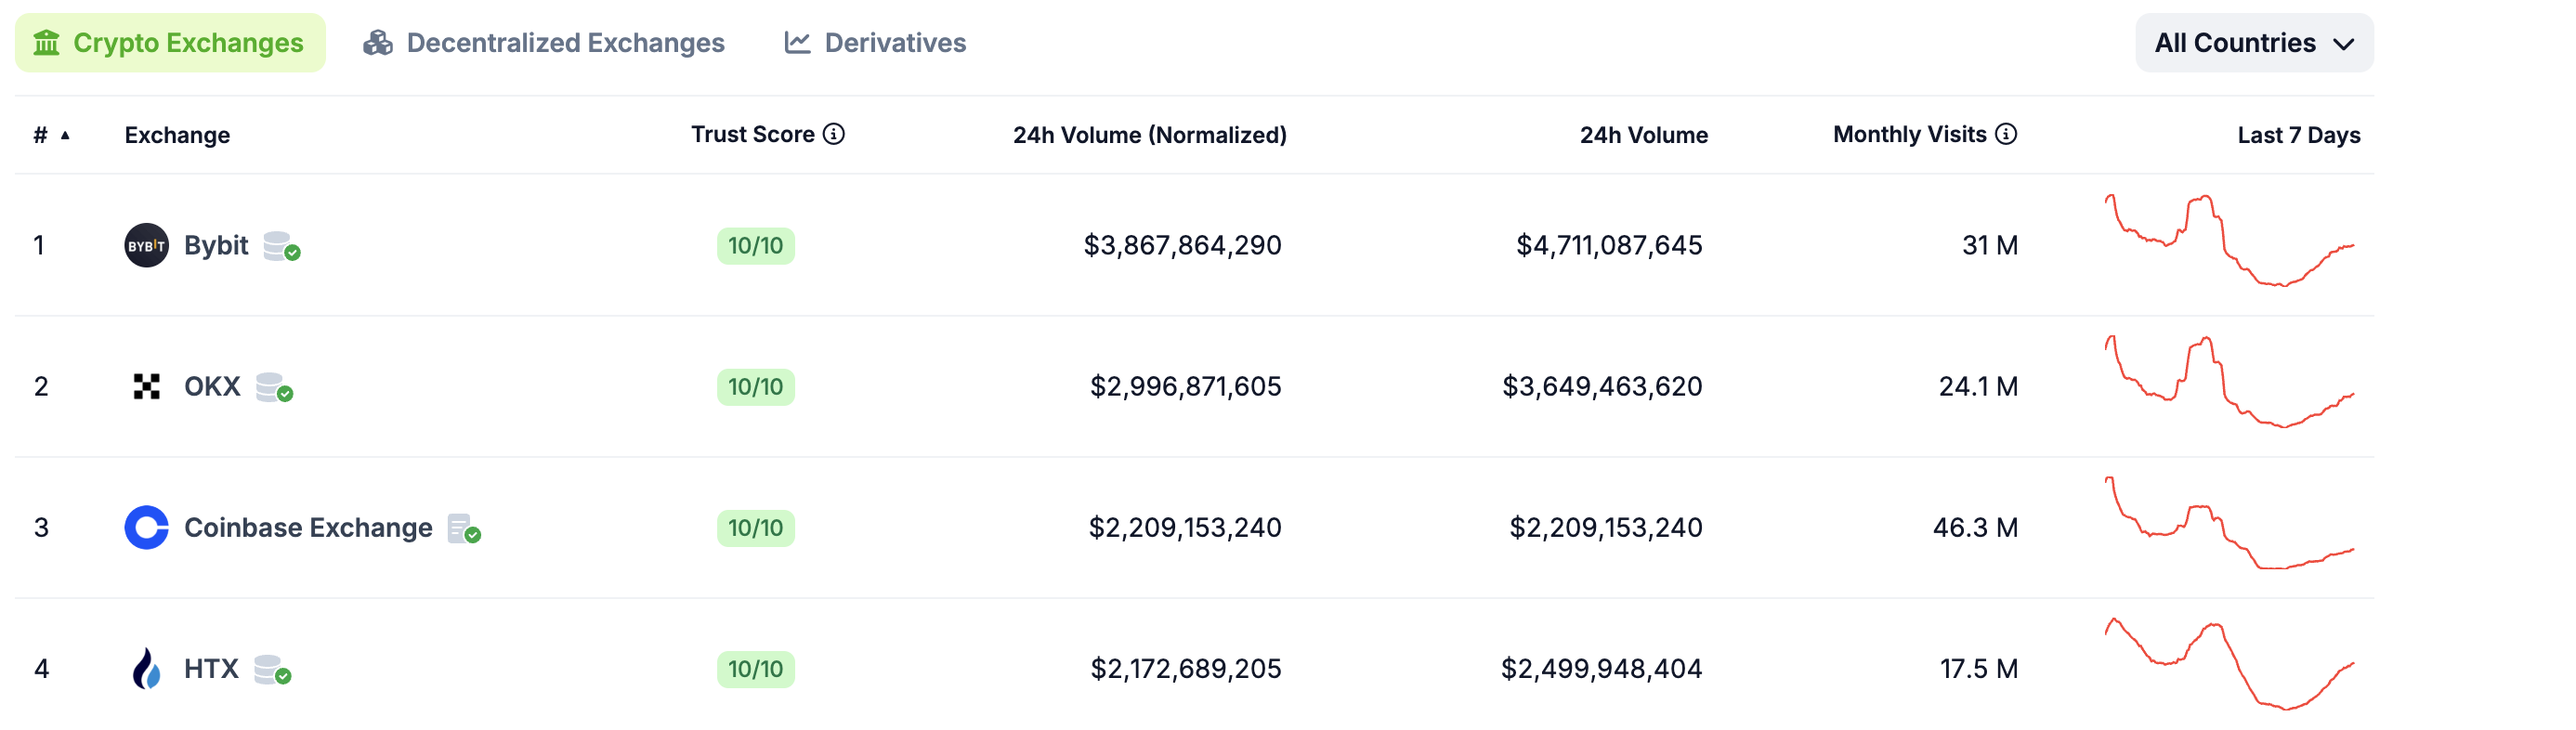Image resolution: width=2576 pixels, height=730 pixels.
Task: Click the Bybit exchange logo
Action: click(146, 245)
